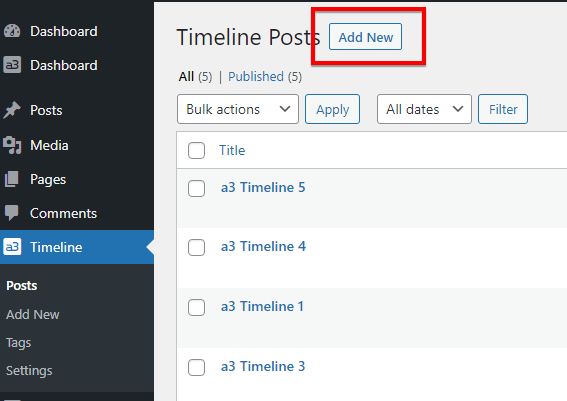Open Tags in the Timeline submenu
The image size is (567, 401).
18,342
